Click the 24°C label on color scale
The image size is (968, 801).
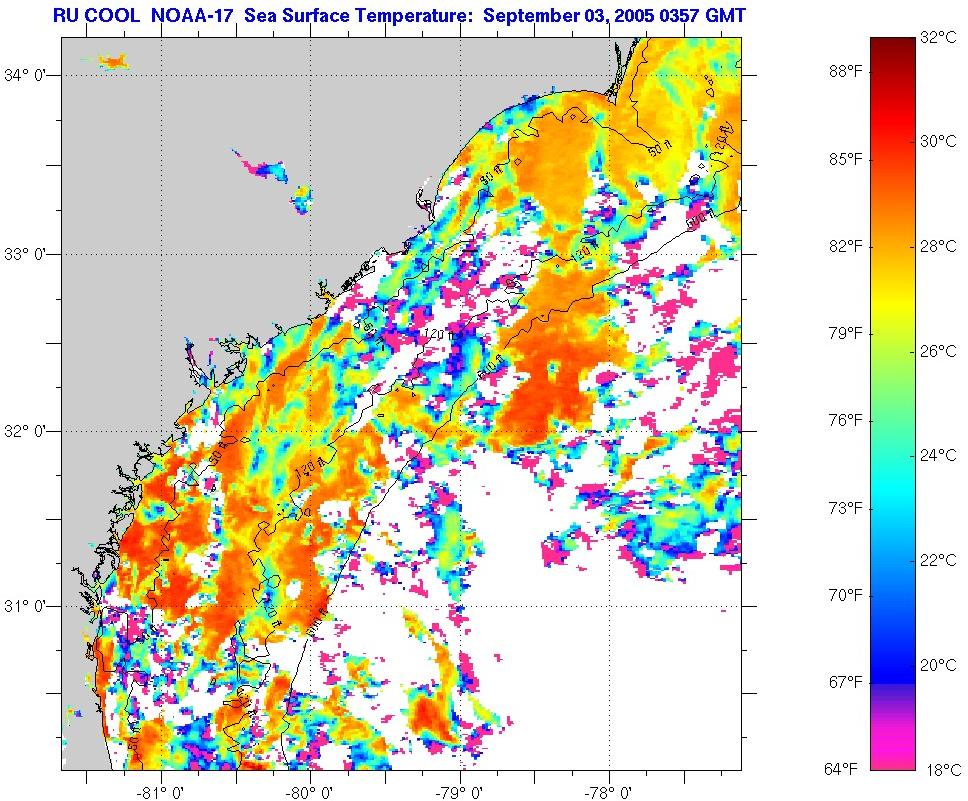click(x=938, y=456)
